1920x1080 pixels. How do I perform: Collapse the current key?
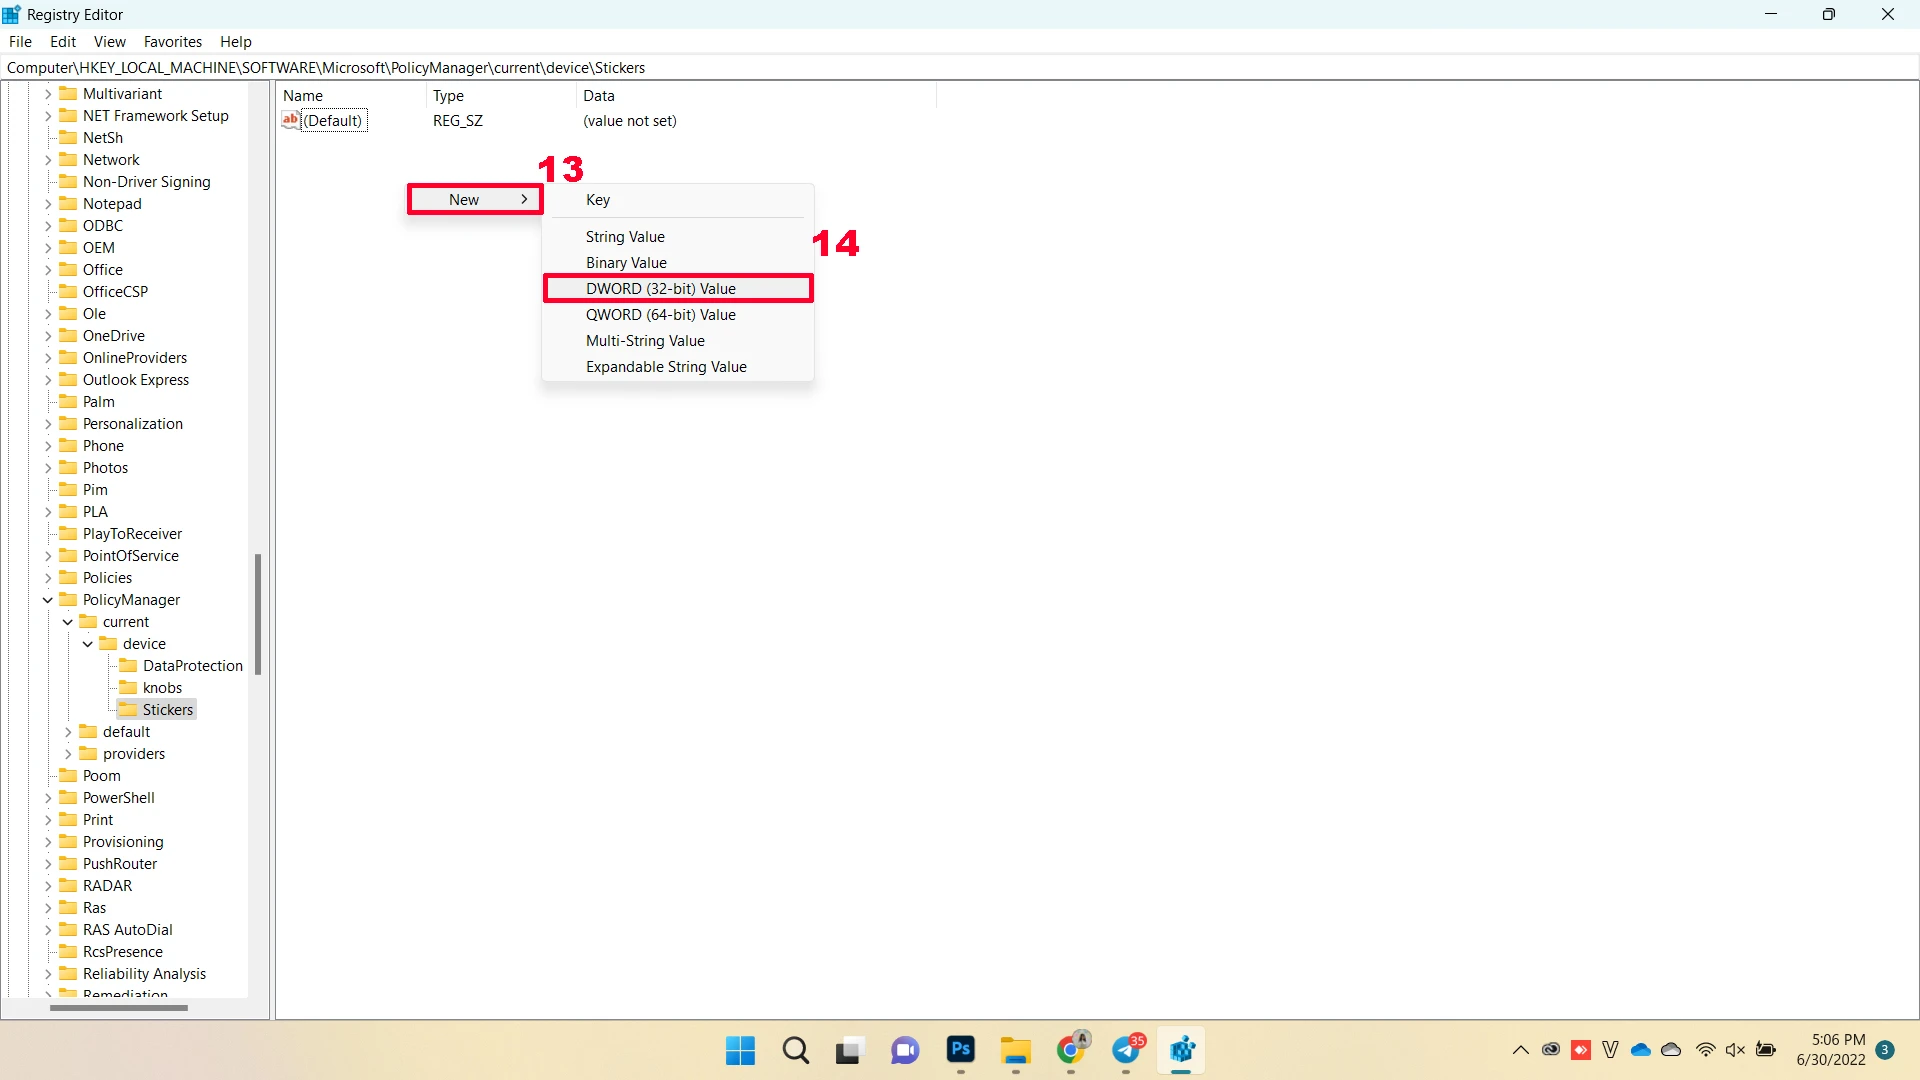[67, 622]
